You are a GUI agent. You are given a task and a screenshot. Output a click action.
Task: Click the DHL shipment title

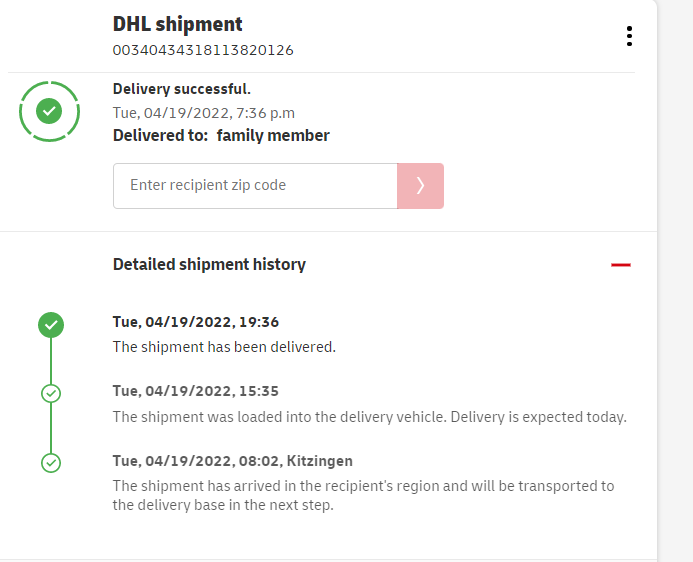(177, 24)
